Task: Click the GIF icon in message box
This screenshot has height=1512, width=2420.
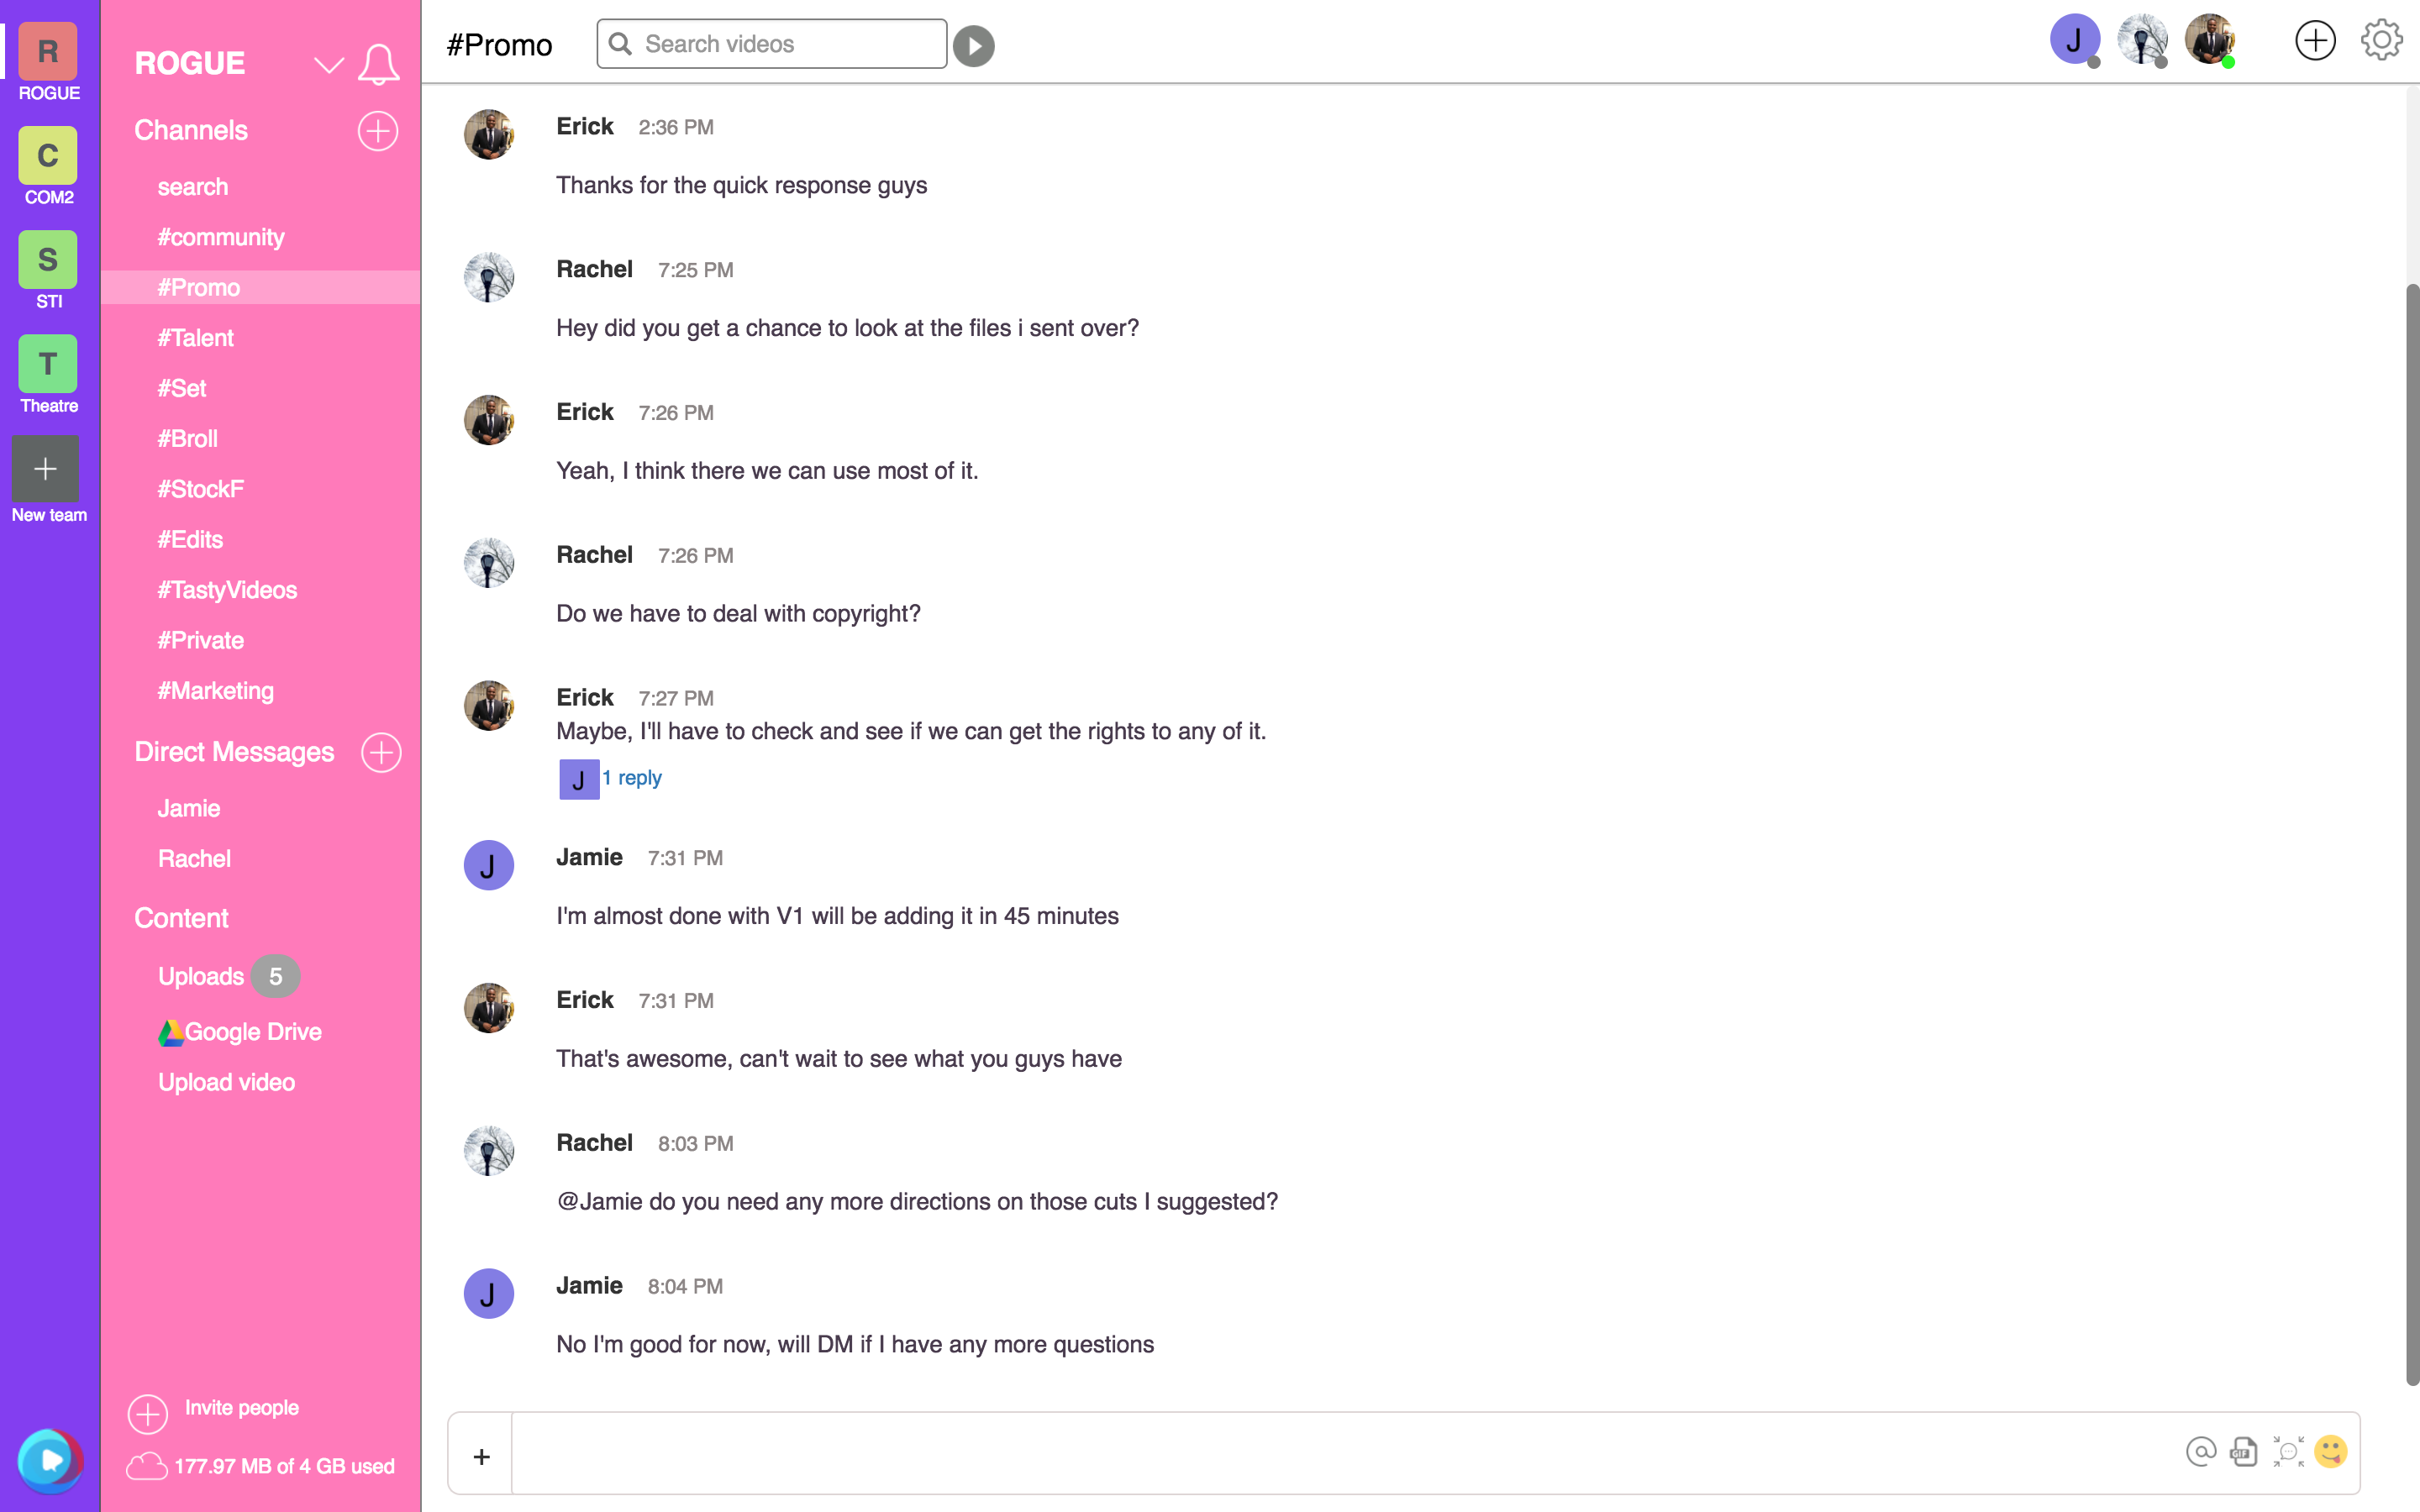Action: click(2244, 1451)
